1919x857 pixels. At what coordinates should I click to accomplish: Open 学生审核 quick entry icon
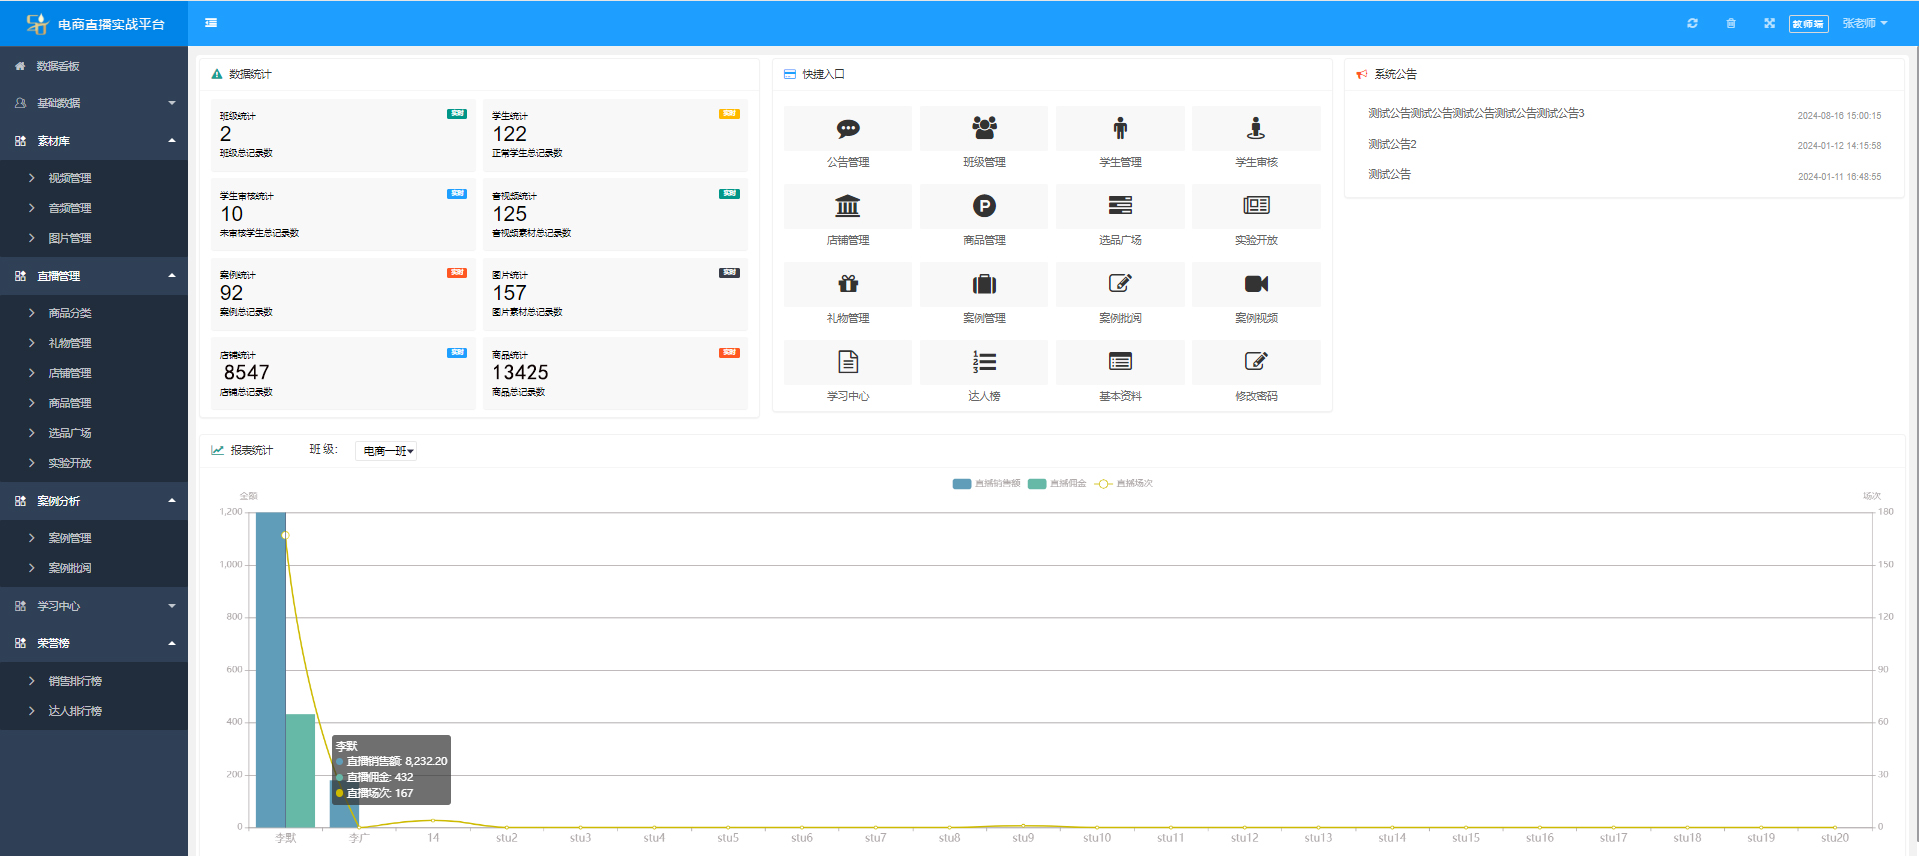coord(1255,129)
